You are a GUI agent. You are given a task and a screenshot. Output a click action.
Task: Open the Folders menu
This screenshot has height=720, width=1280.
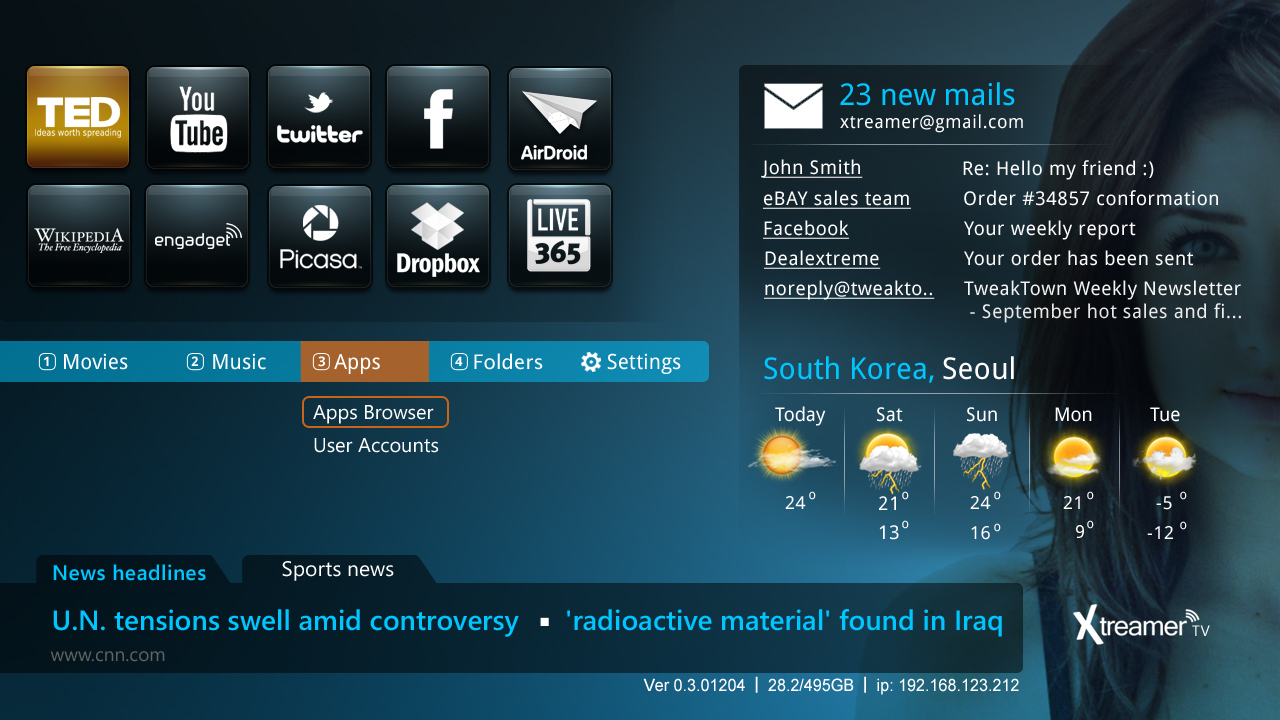497,362
